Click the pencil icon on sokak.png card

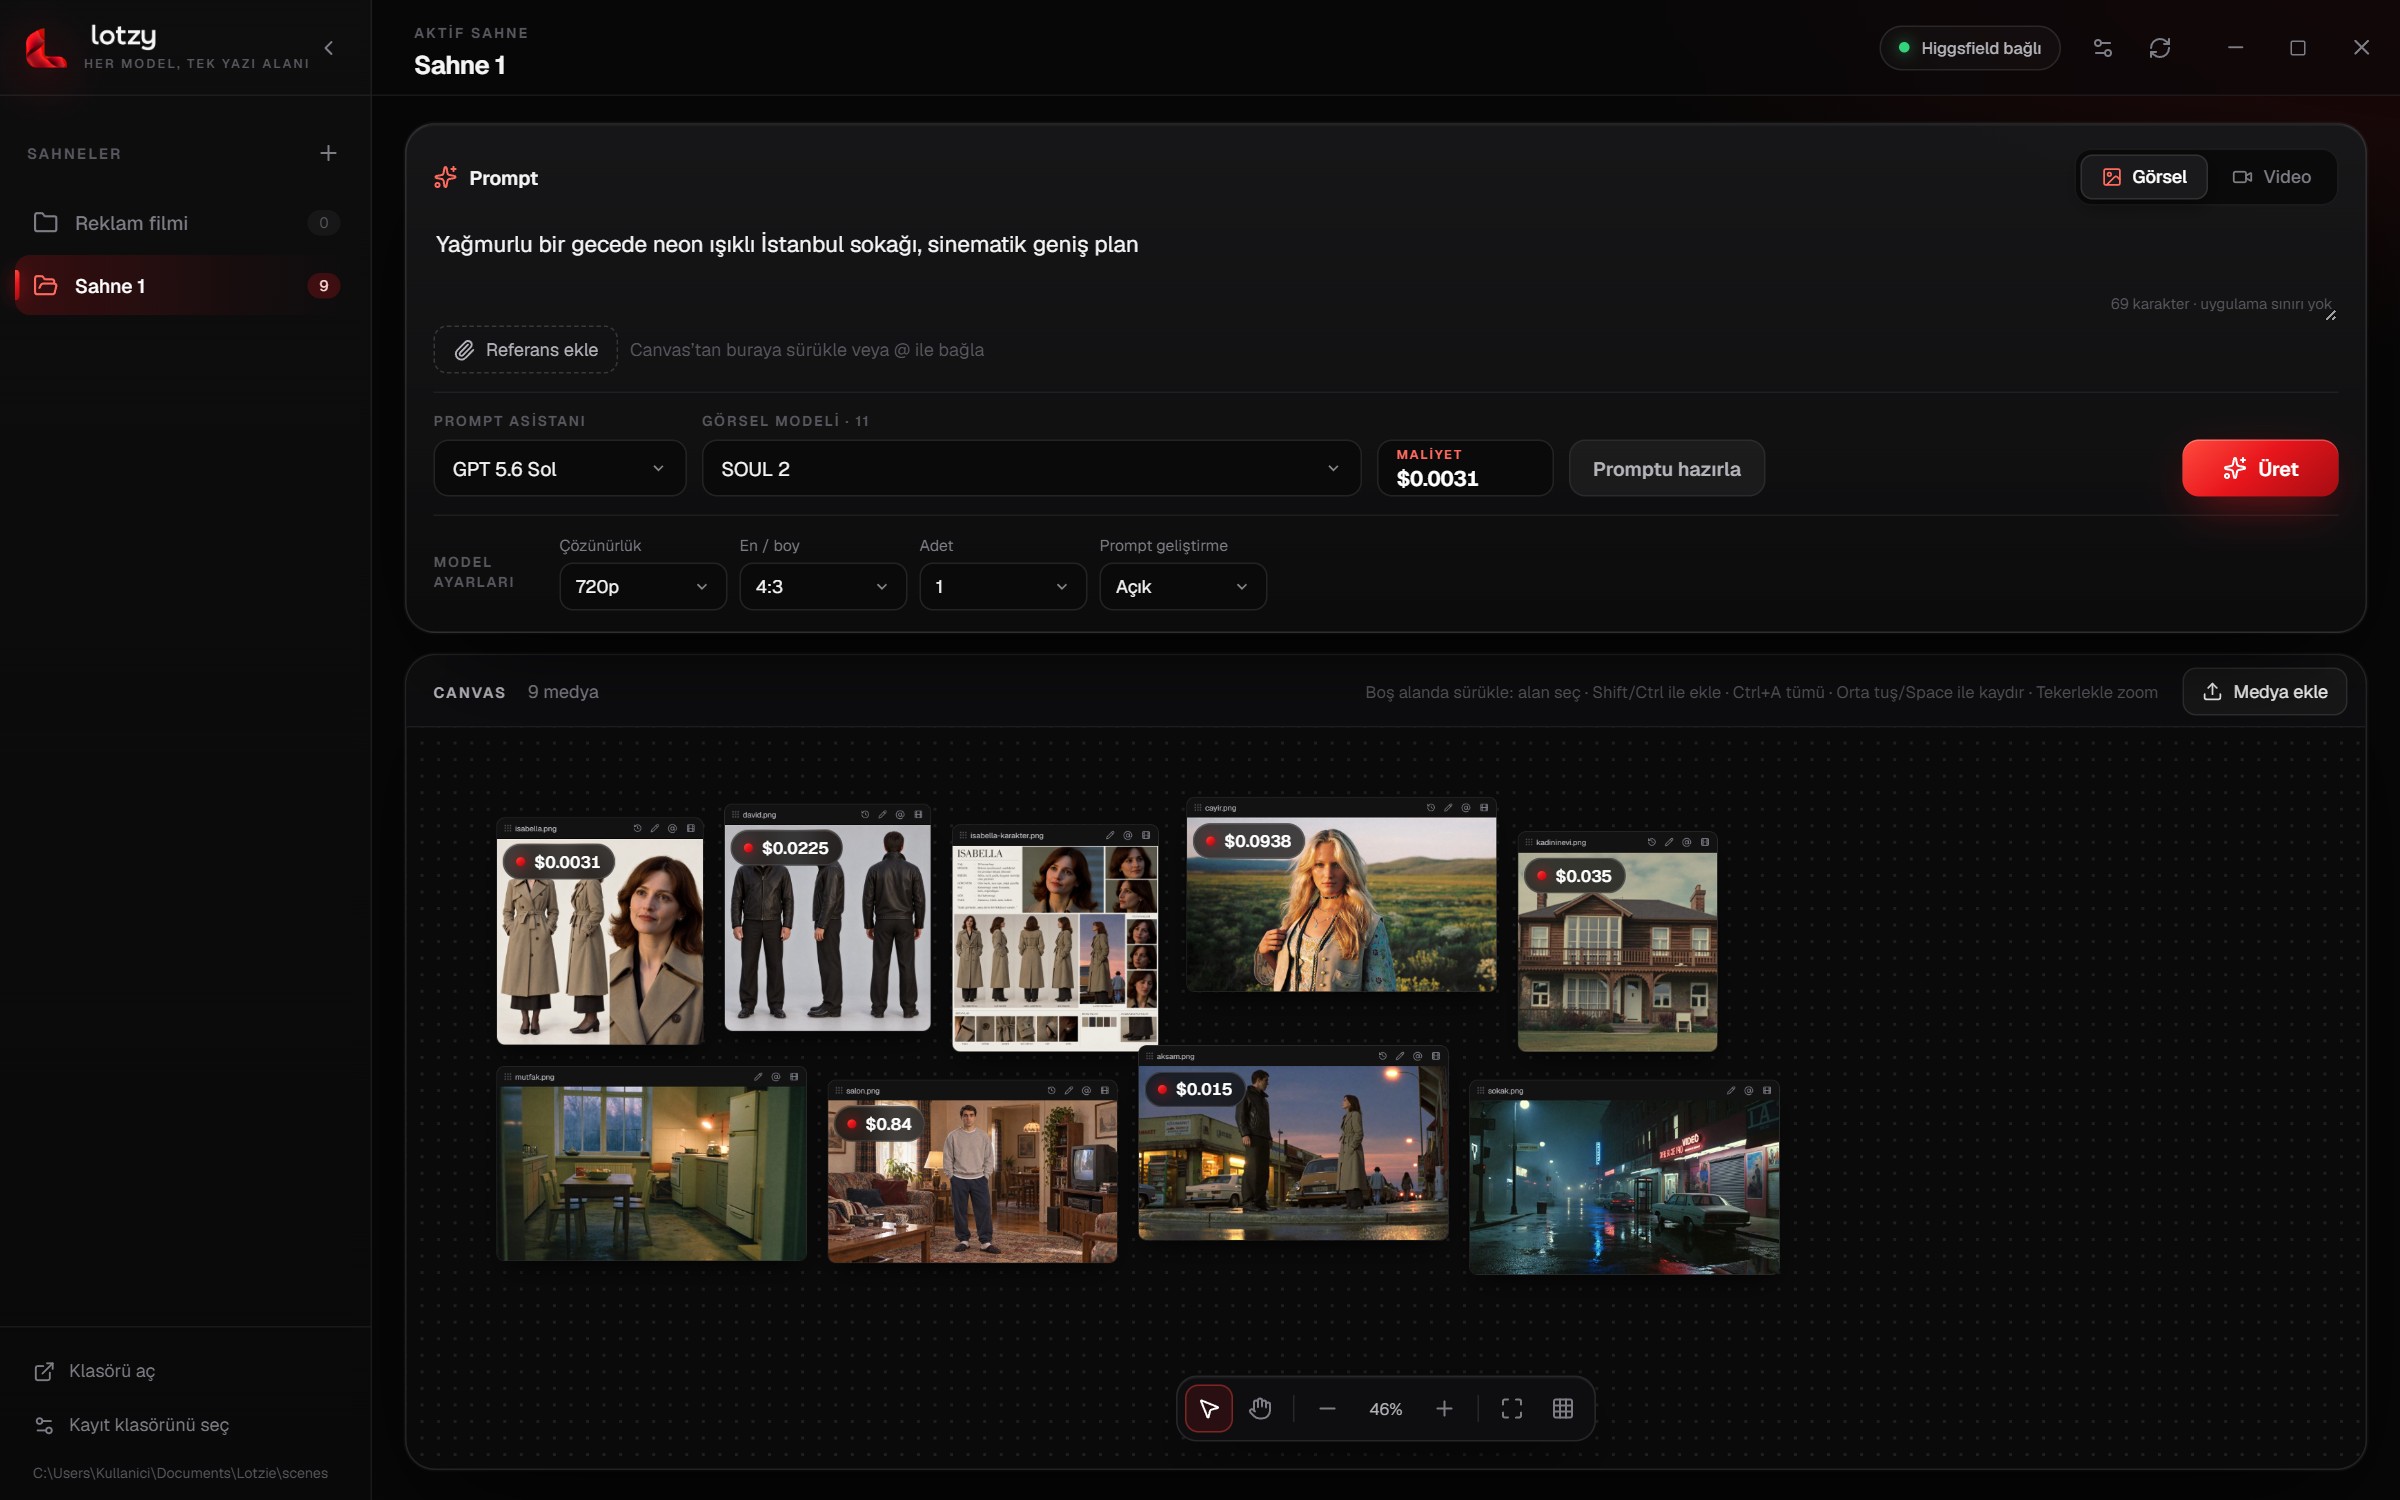pyautogui.click(x=1731, y=1090)
